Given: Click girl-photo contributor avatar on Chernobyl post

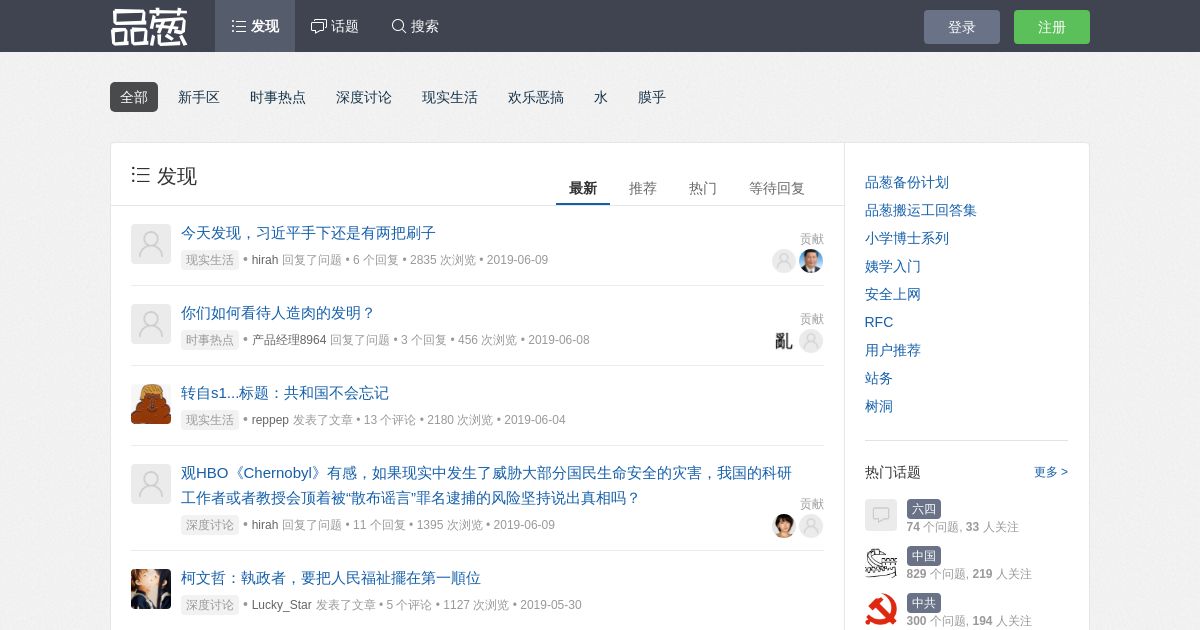Looking at the screenshot, I should coord(784,526).
